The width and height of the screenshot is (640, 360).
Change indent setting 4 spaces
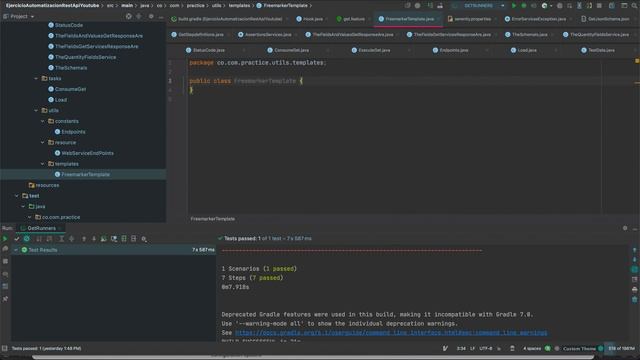532,348
